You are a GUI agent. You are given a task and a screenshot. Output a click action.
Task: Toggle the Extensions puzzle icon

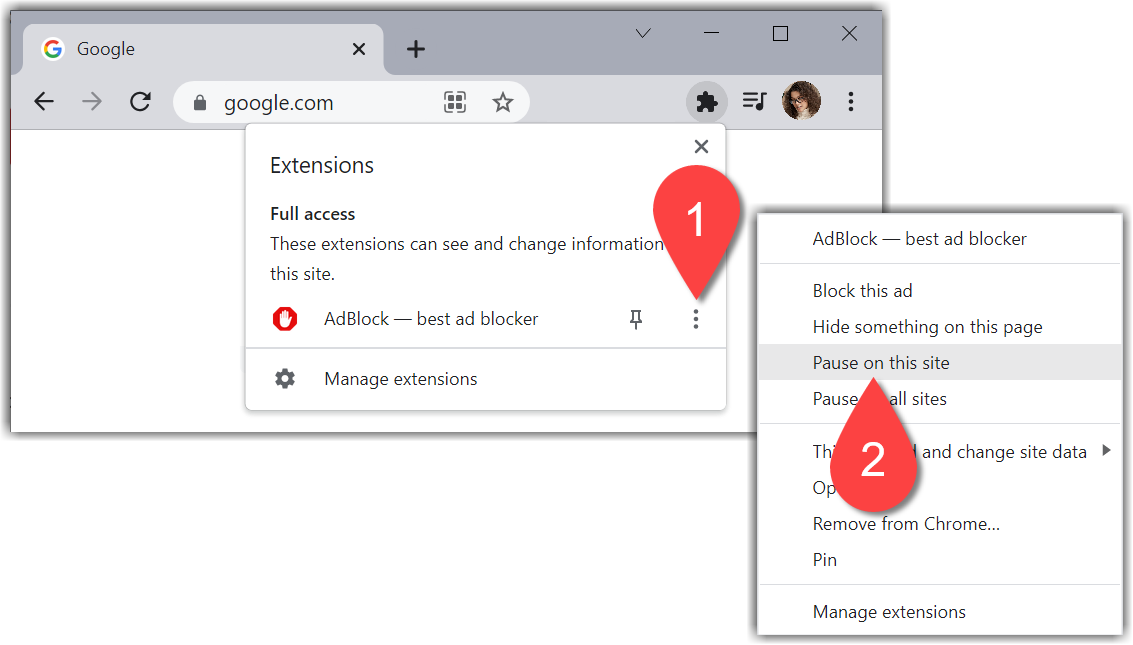(x=706, y=102)
